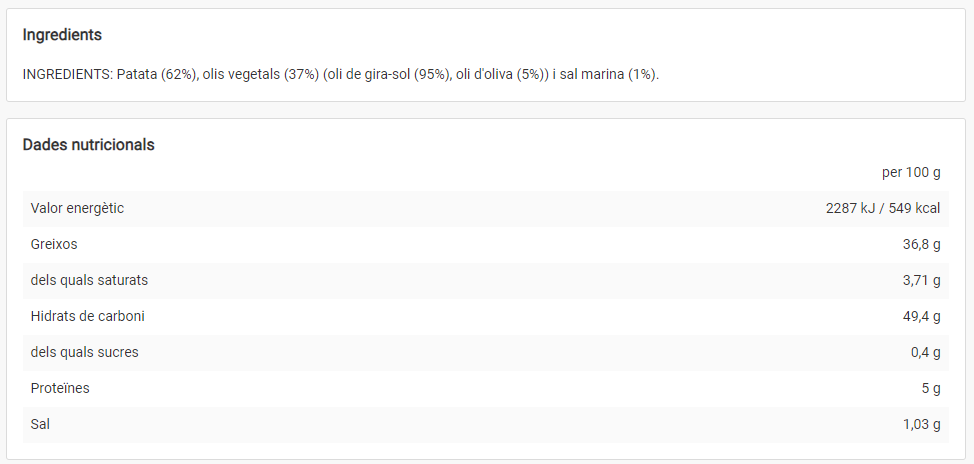The width and height of the screenshot is (974, 464).
Task: Click the Ingredients heading
Action: pyautogui.click(x=62, y=35)
